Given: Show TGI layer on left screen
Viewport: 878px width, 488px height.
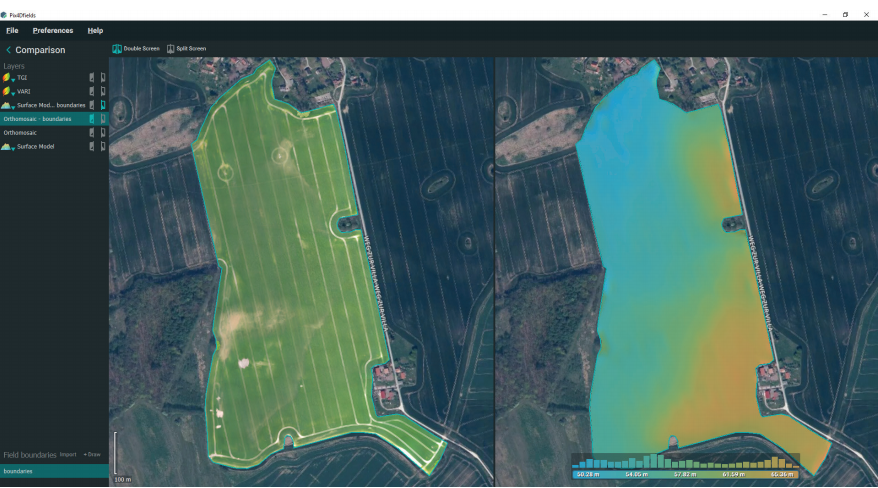Looking at the screenshot, I should [92, 77].
